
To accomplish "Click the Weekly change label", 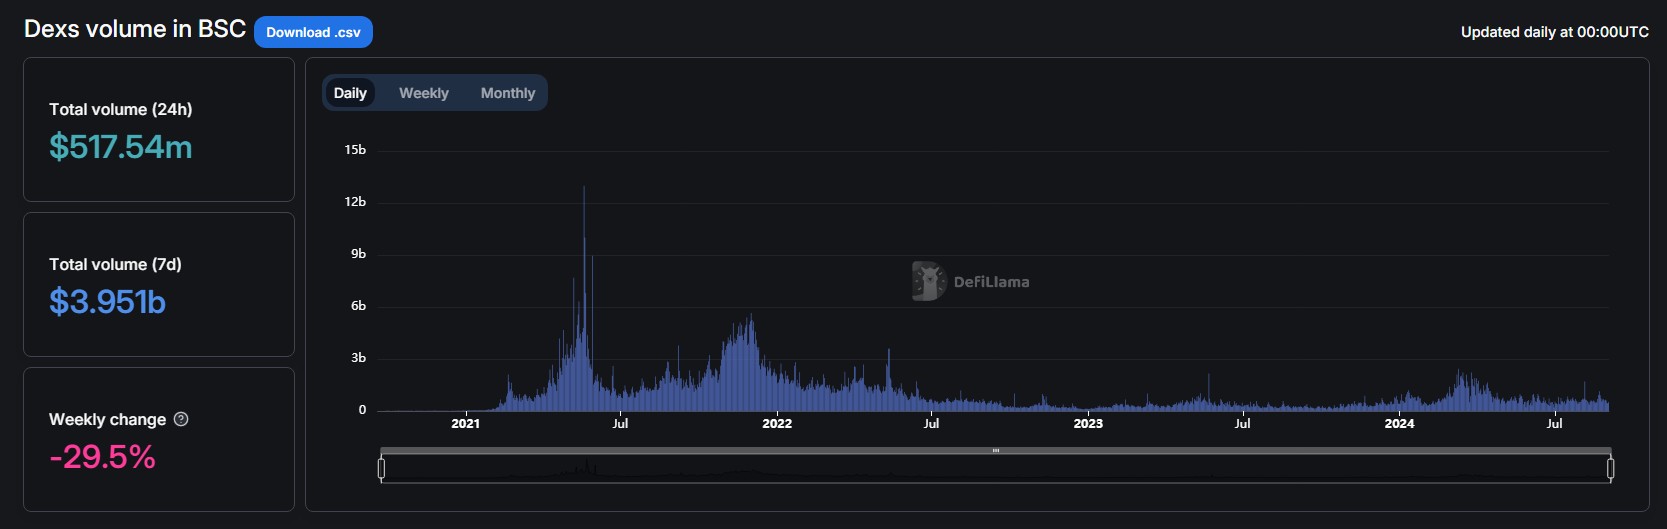I will pos(107,419).
